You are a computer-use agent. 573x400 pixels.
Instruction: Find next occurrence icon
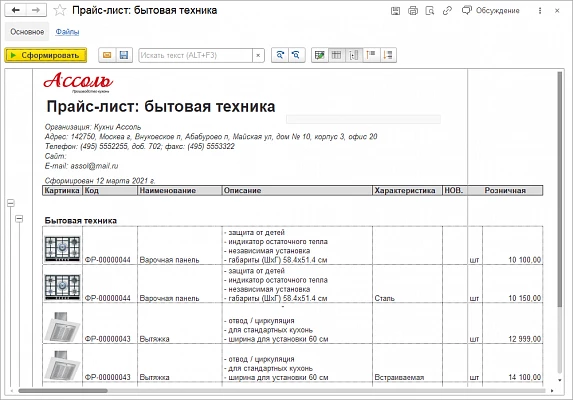click(280, 55)
